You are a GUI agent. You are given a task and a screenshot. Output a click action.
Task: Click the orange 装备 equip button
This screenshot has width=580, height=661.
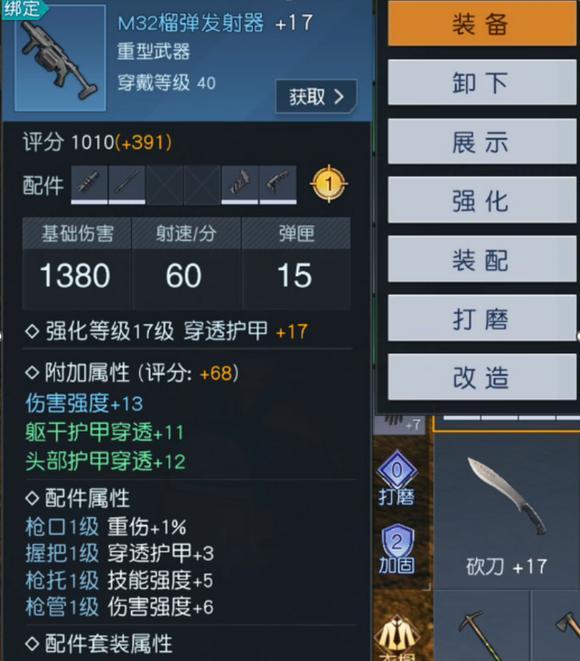click(482, 23)
